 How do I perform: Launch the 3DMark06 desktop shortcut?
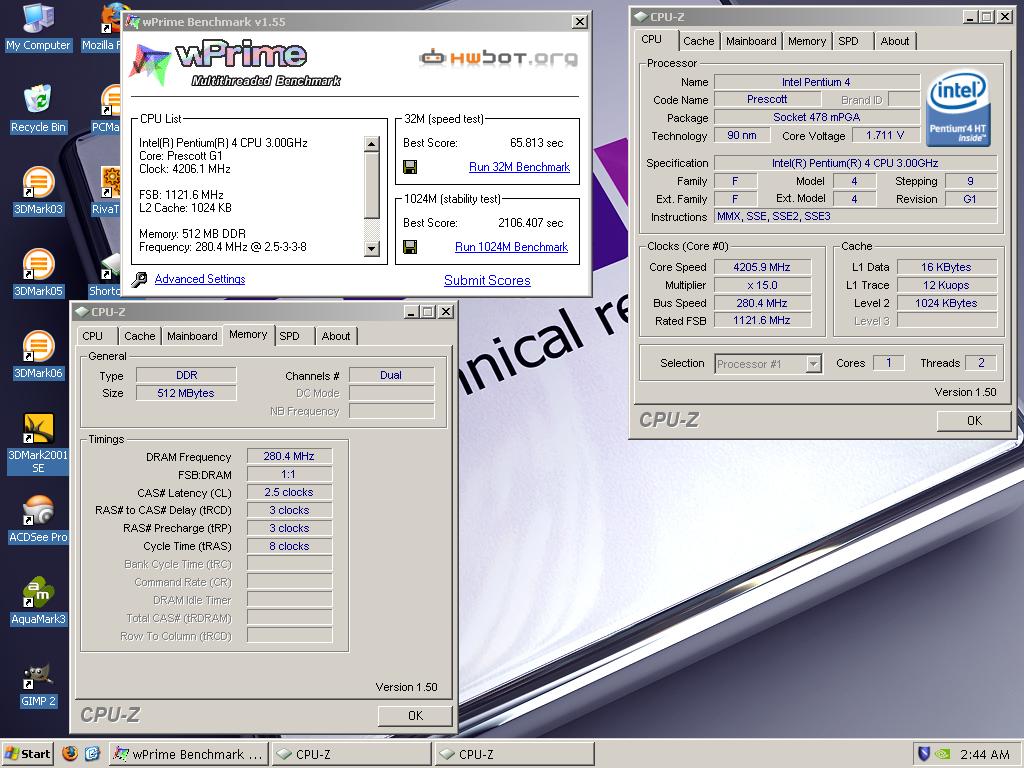click(x=38, y=355)
